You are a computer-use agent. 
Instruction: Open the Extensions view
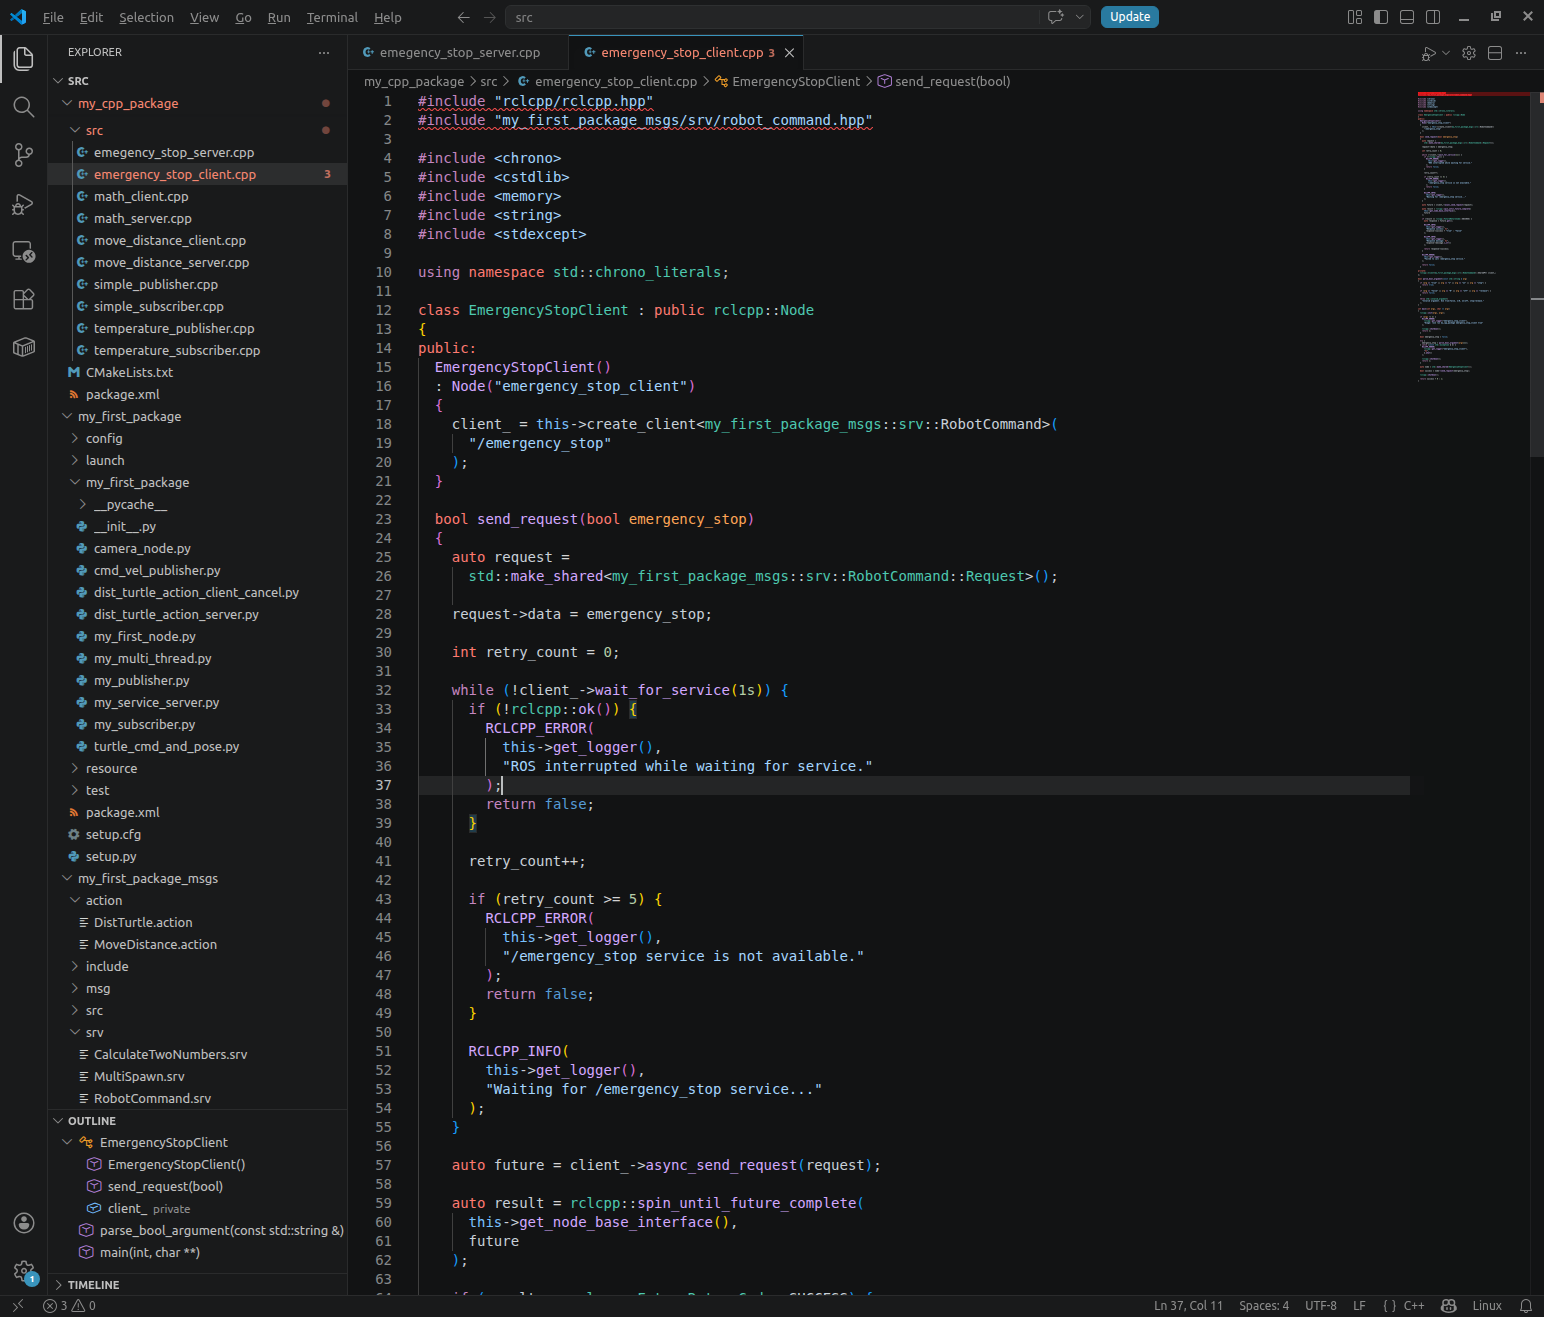point(23,299)
